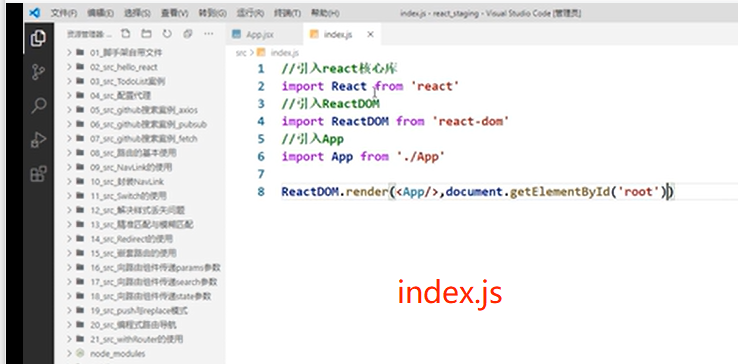738x364 pixels.
Task: Open the Explorer view in activity bar
Action: [x=38, y=38]
